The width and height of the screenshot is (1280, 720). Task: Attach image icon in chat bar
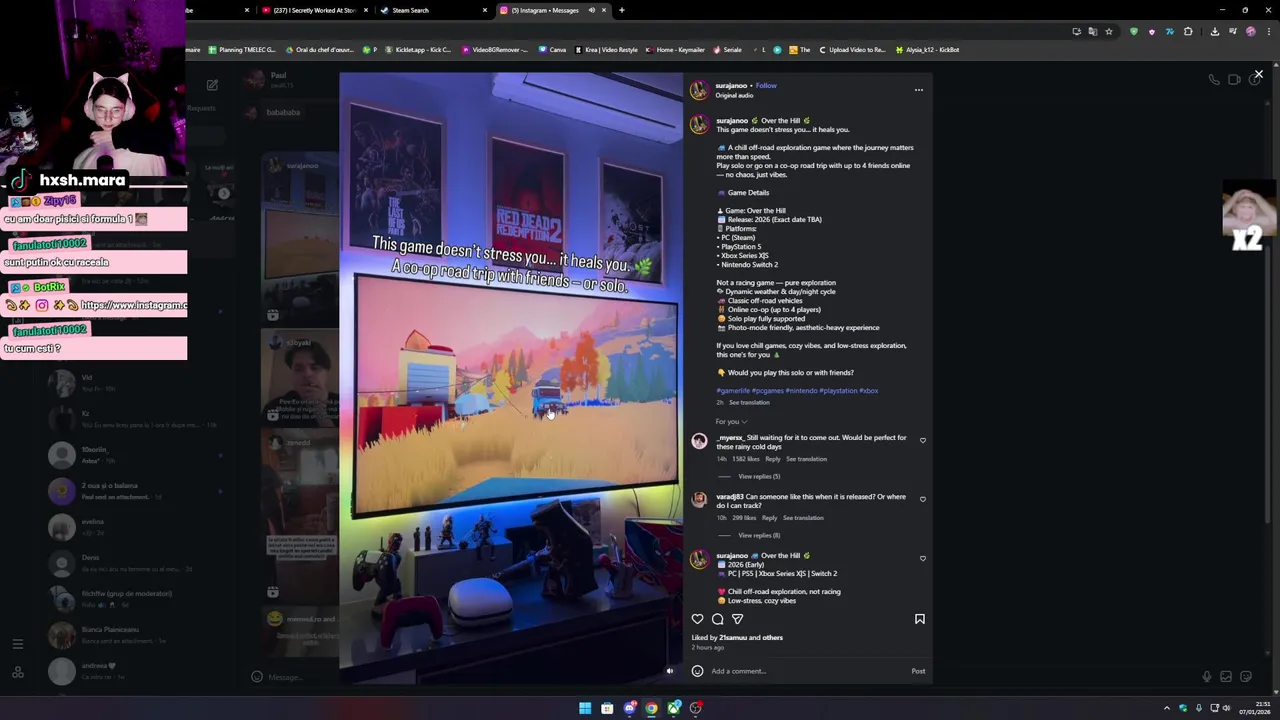click(x=1226, y=677)
